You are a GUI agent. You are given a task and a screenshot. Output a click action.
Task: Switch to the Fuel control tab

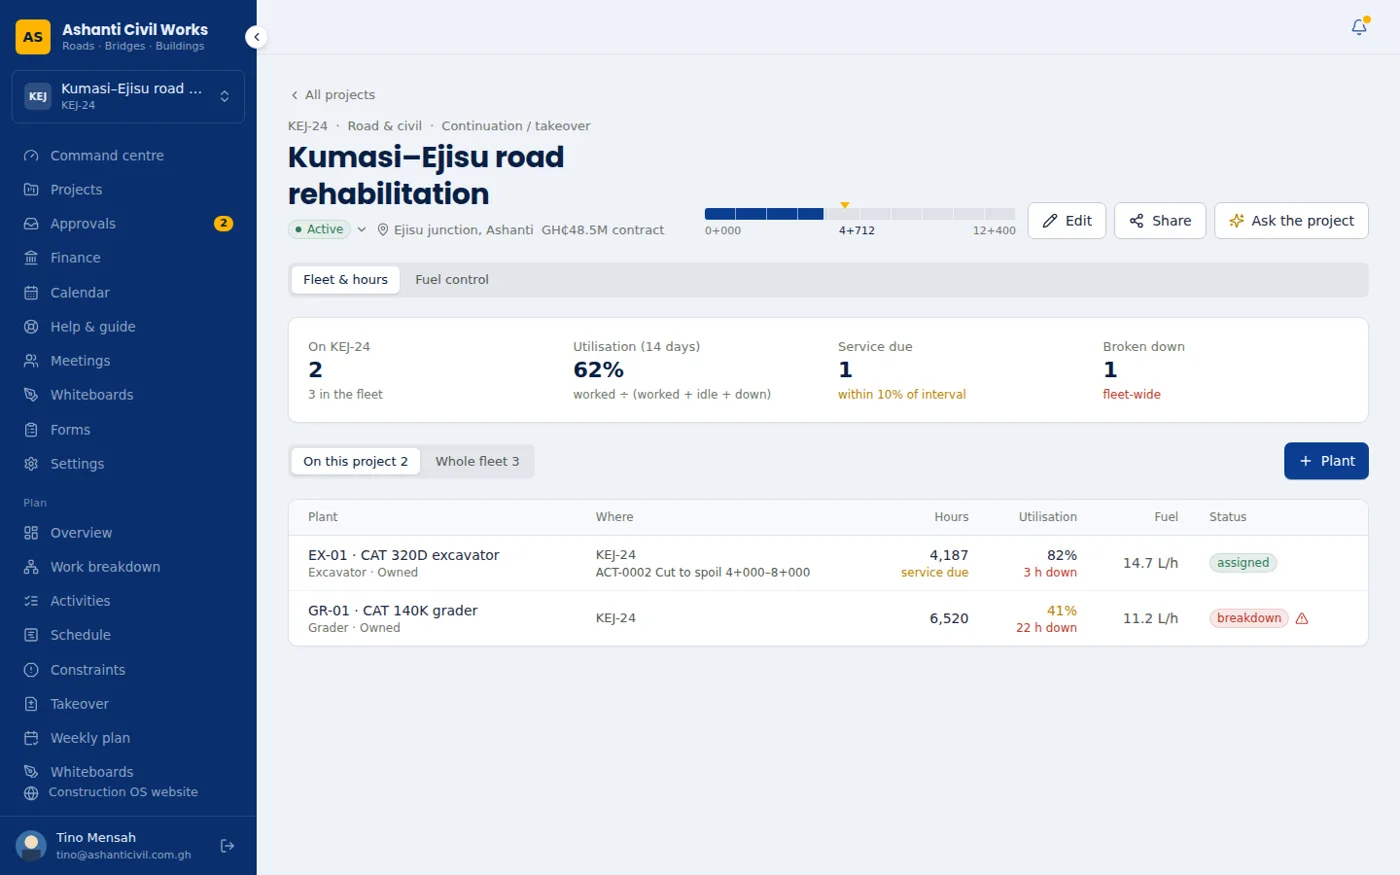tap(452, 280)
